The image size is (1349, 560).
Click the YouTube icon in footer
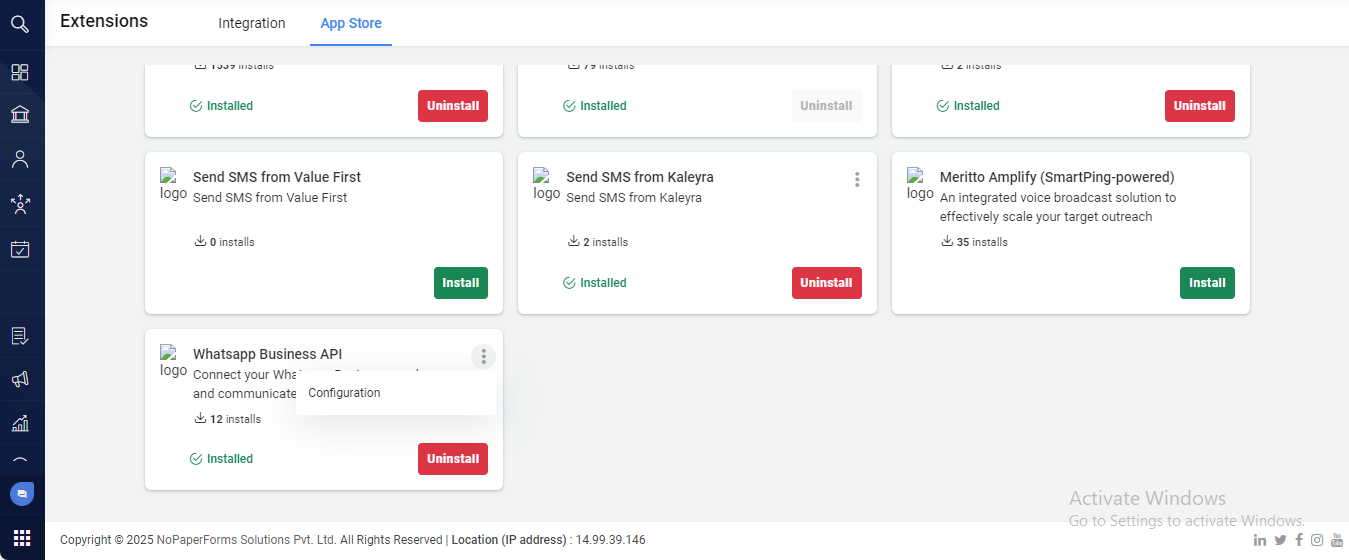click(1336, 540)
